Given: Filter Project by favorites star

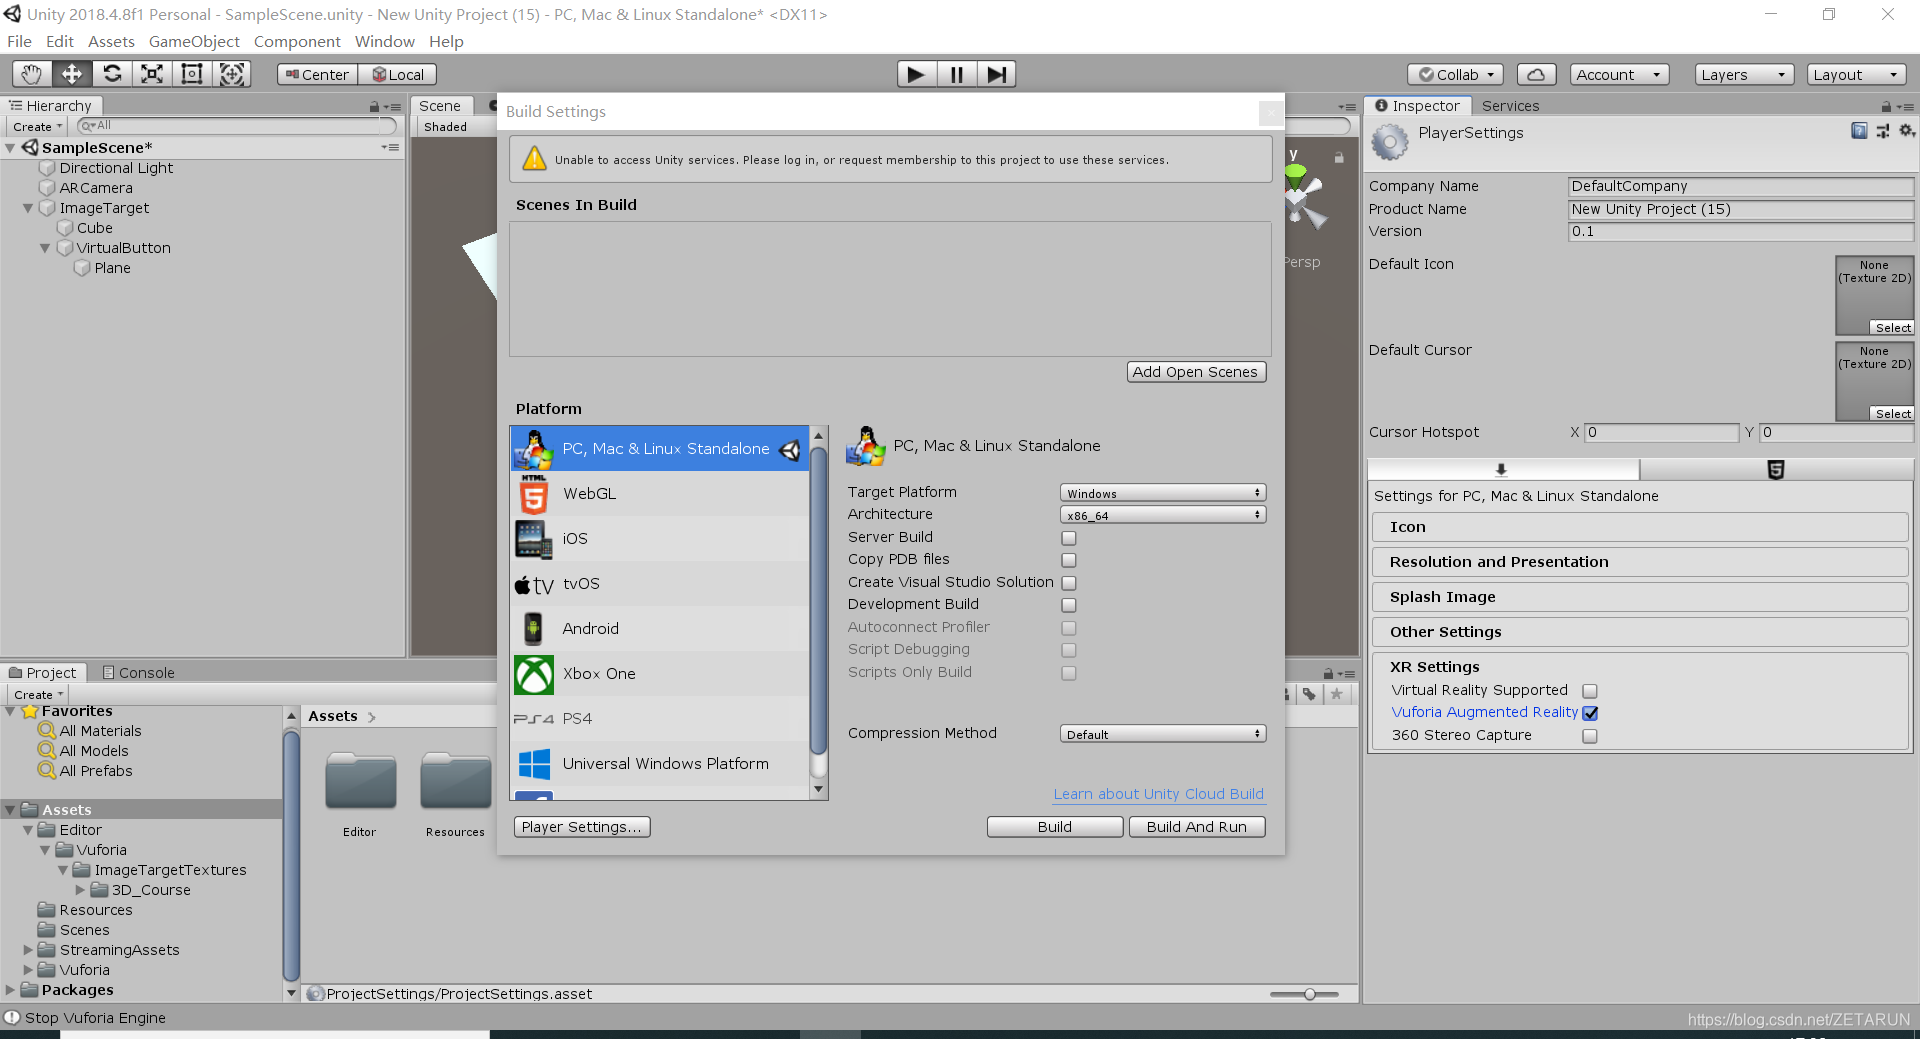Looking at the screenshot, I should pyautogui.click(x=1337, y=694).
